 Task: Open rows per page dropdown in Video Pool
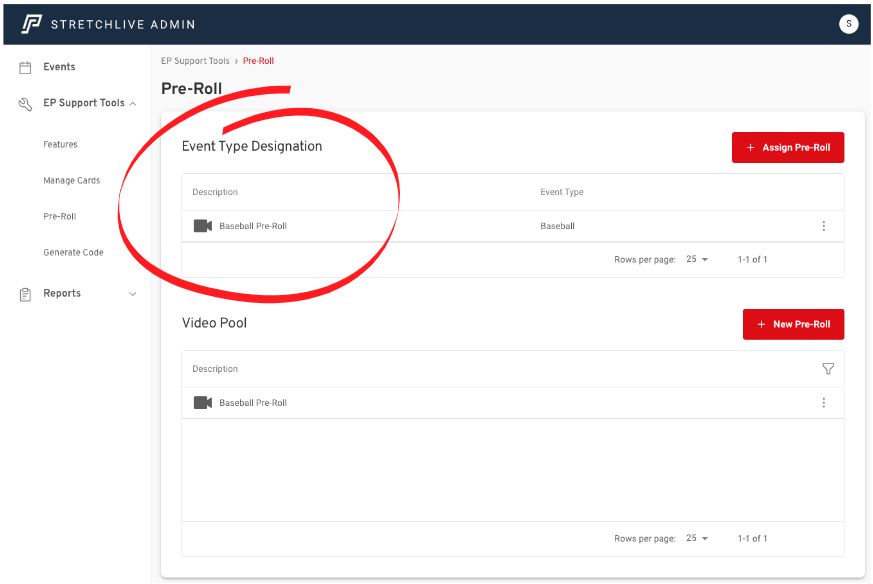coord(697,539)
